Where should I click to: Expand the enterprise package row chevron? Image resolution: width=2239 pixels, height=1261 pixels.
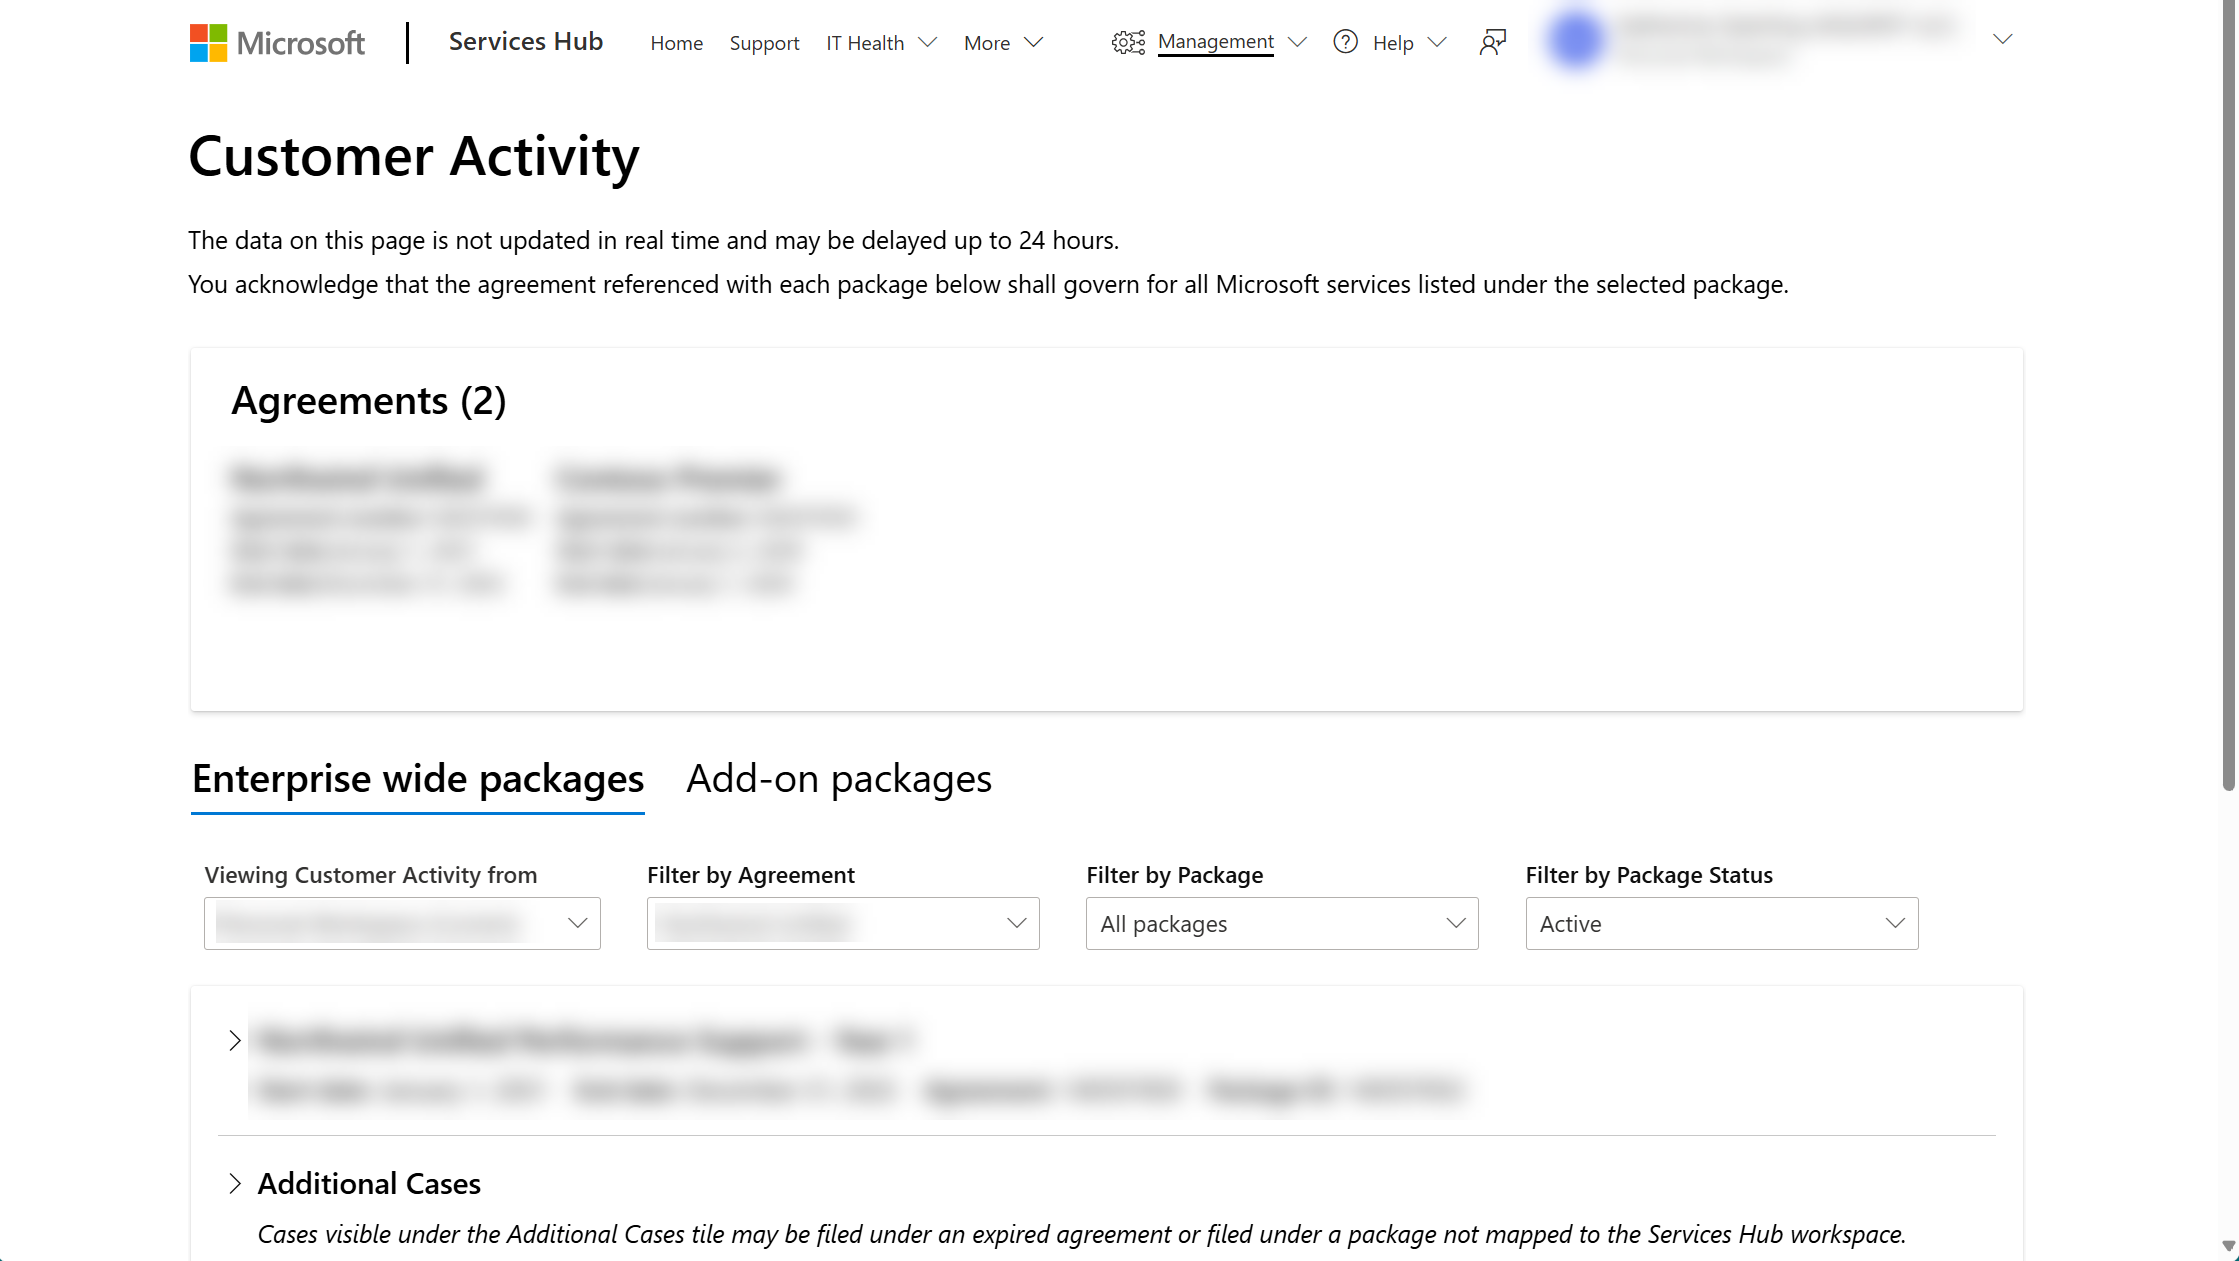pos(235,1040)
